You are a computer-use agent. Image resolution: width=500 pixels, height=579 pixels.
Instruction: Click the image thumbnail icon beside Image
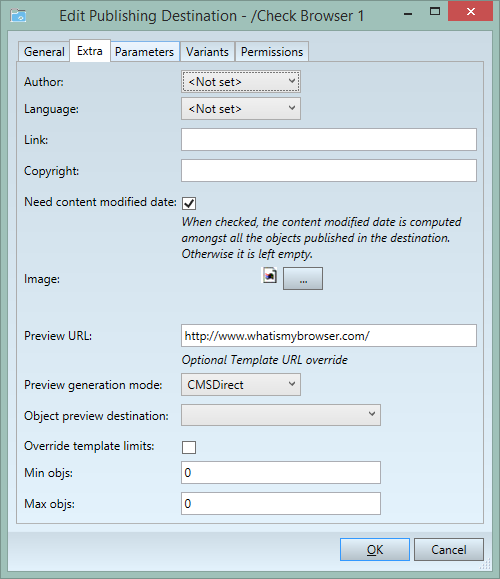(270, 275)
